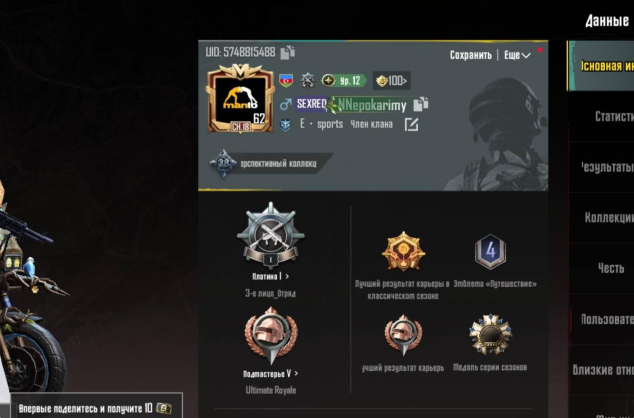634x418 pixels.
Task: Click the share reward banner at bottom
Action: click(x=96, y=408)
